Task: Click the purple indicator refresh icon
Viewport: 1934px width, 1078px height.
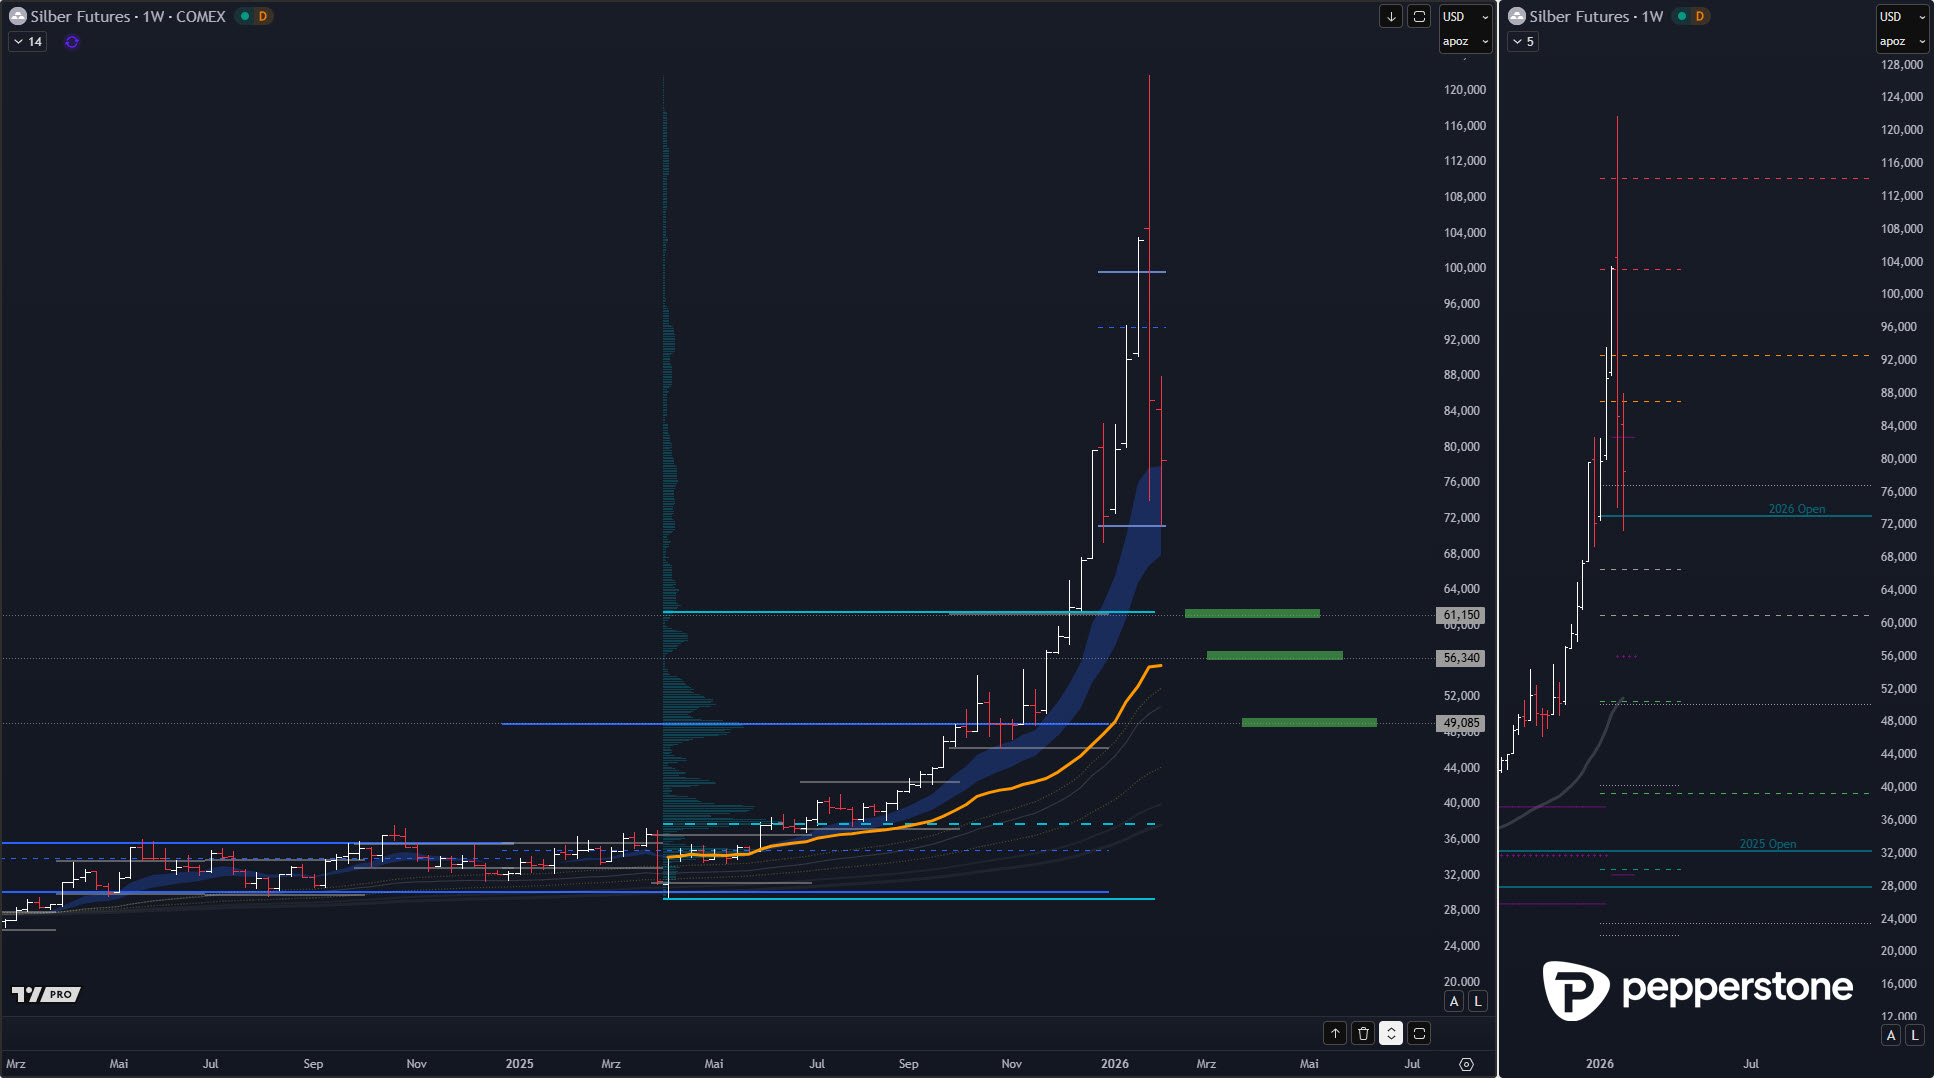Action: [72, 42]
